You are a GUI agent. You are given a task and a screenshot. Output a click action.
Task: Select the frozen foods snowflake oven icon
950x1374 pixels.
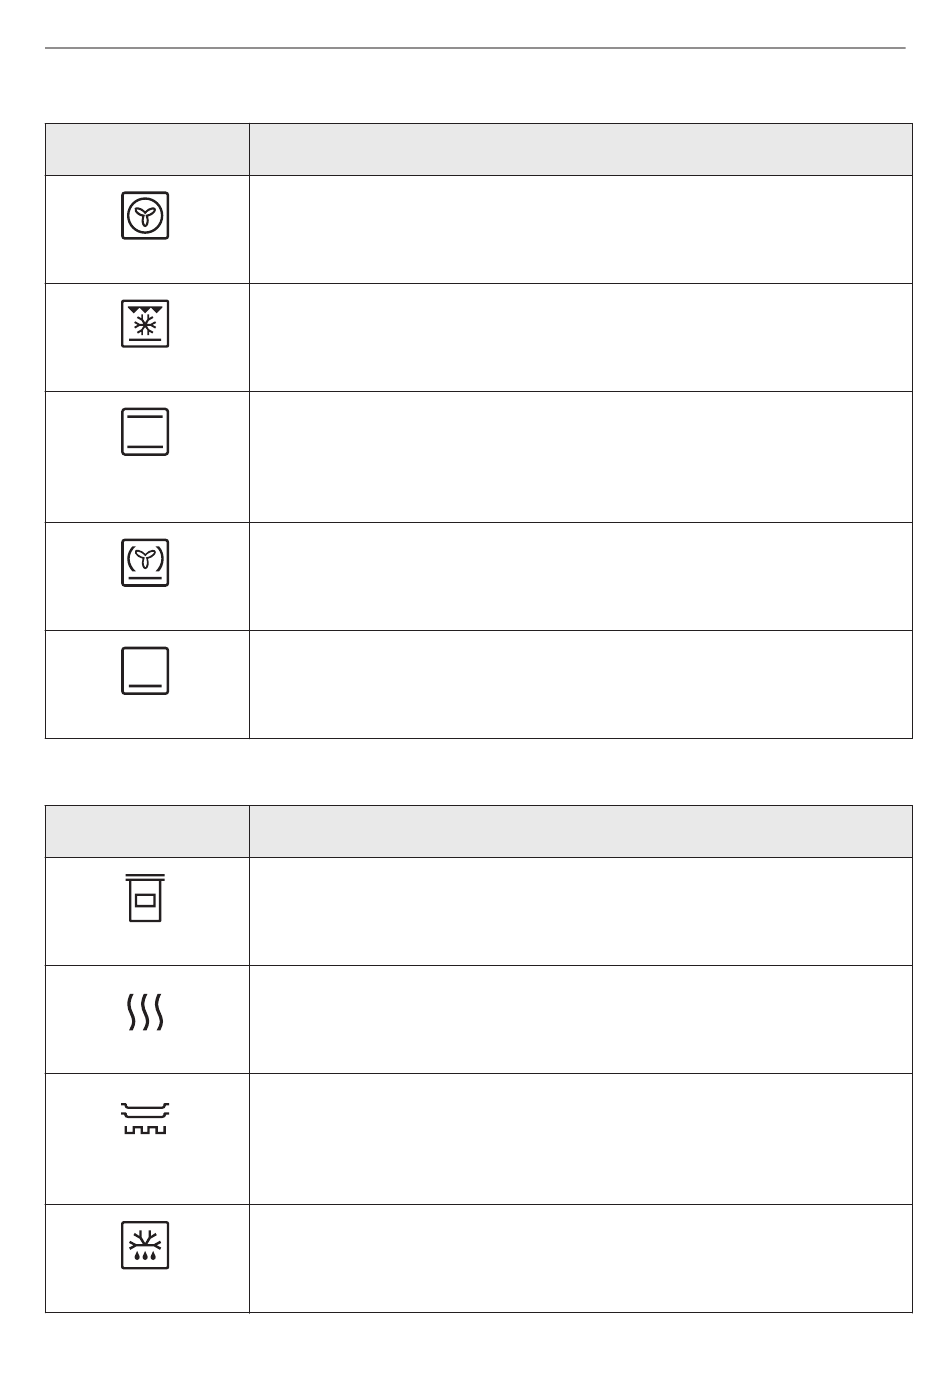click(x=145, y=323)
